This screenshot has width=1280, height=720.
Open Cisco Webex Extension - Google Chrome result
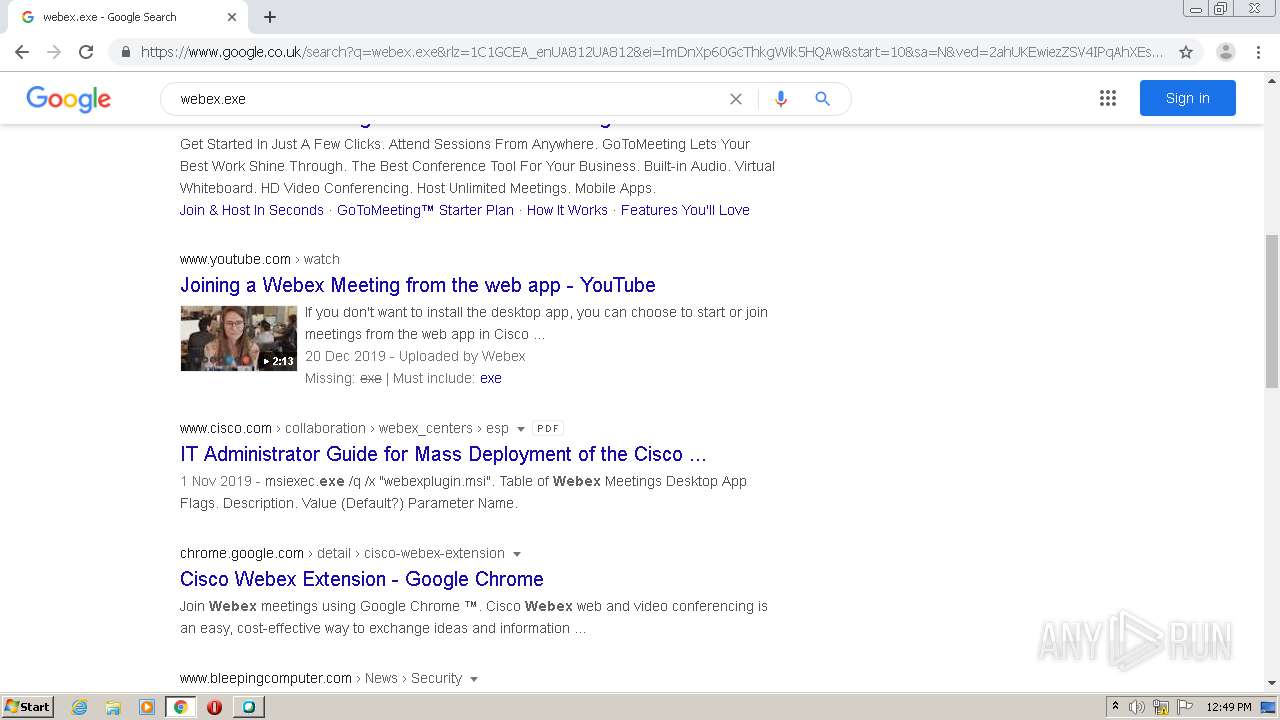coord(362,579)
